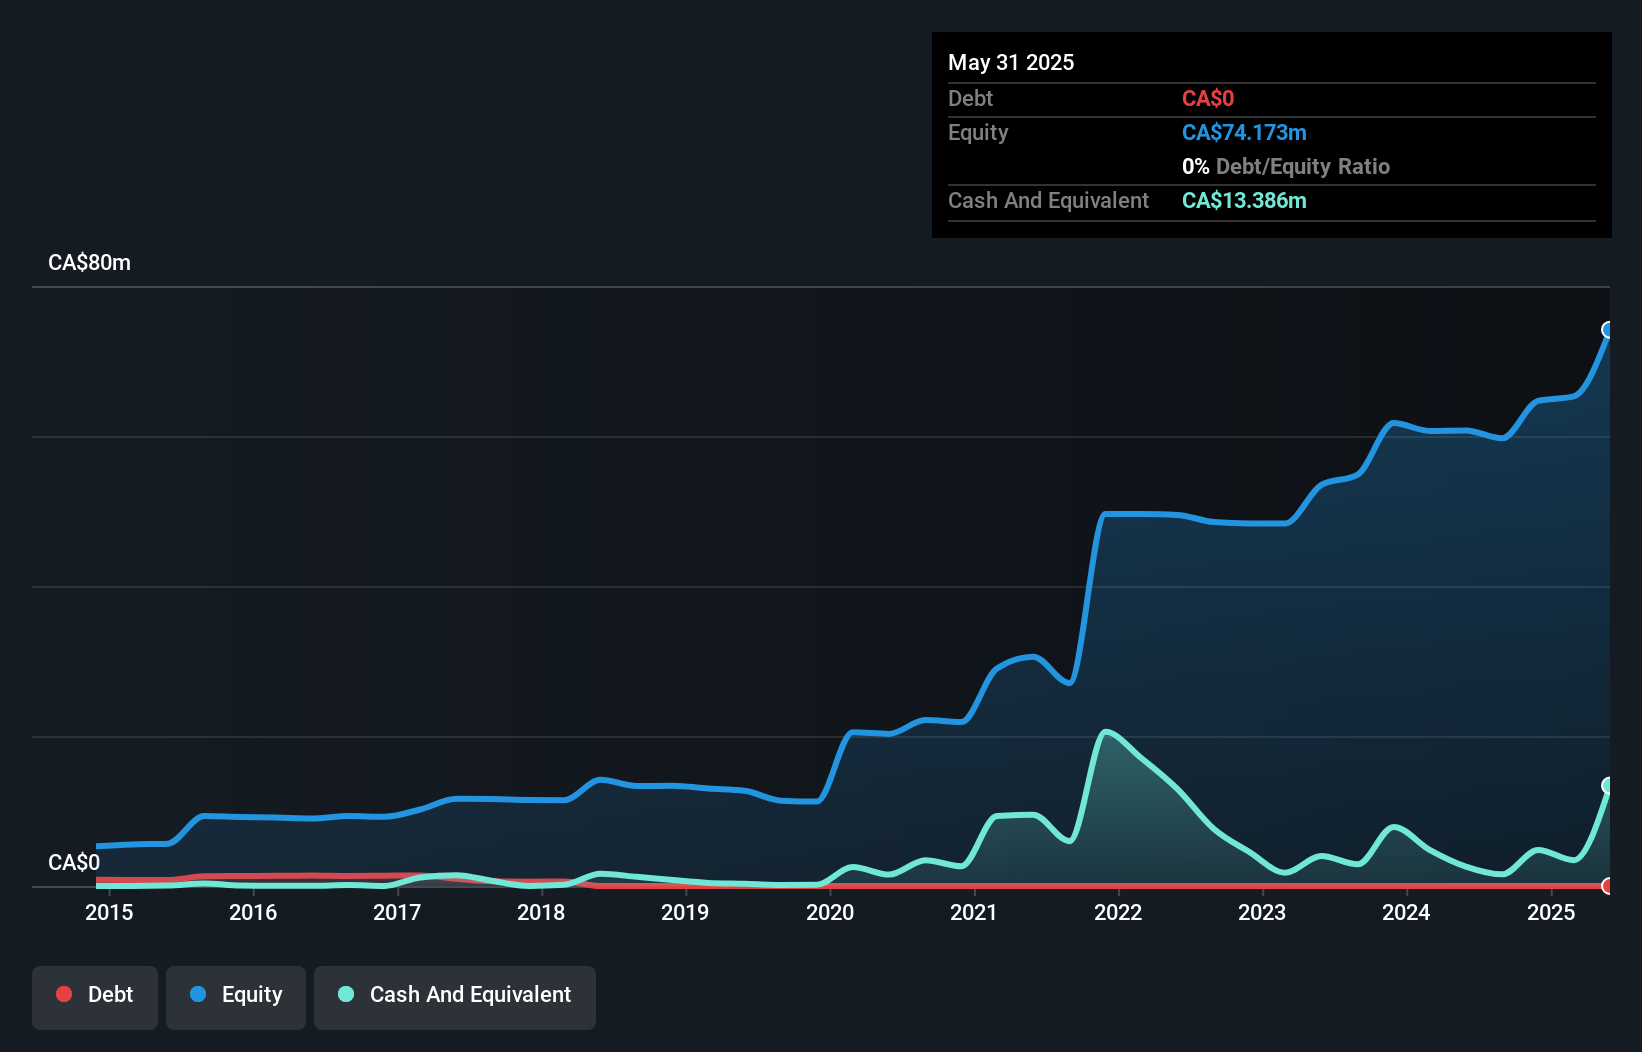Click the teal Cash And Equivalent dot icon

(344, 994)
